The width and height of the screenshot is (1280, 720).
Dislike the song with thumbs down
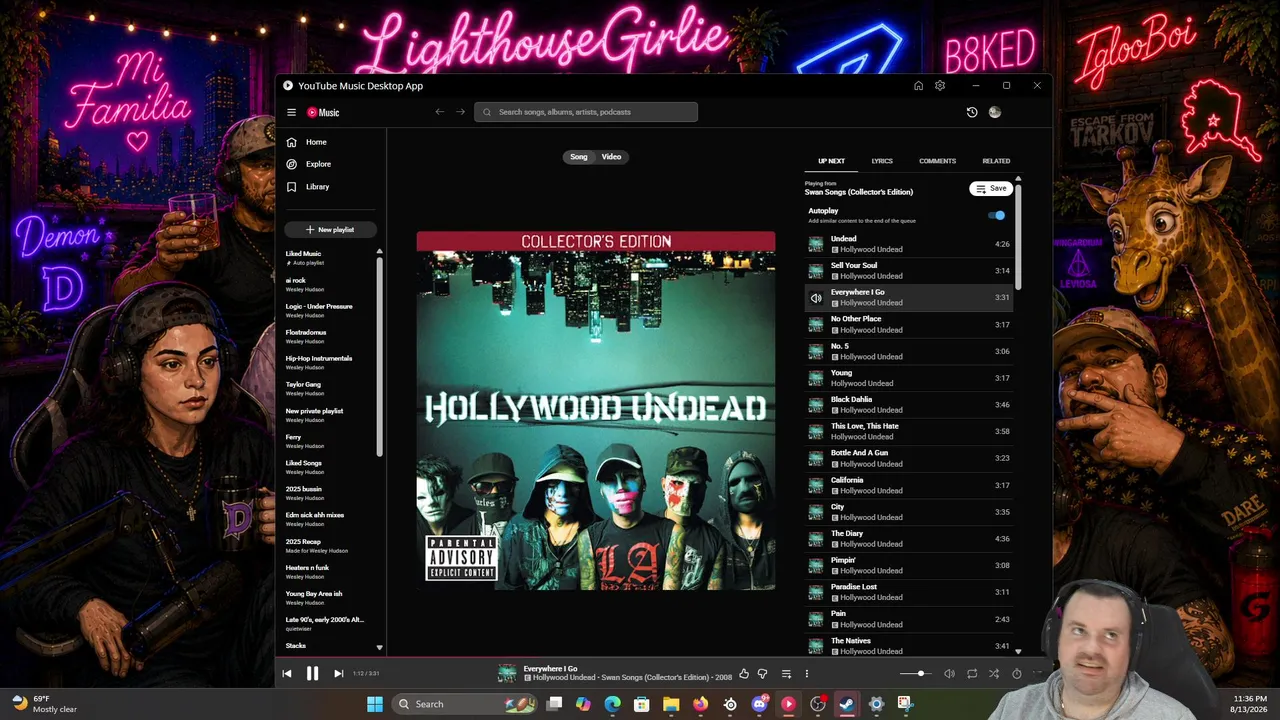(762, 674)
